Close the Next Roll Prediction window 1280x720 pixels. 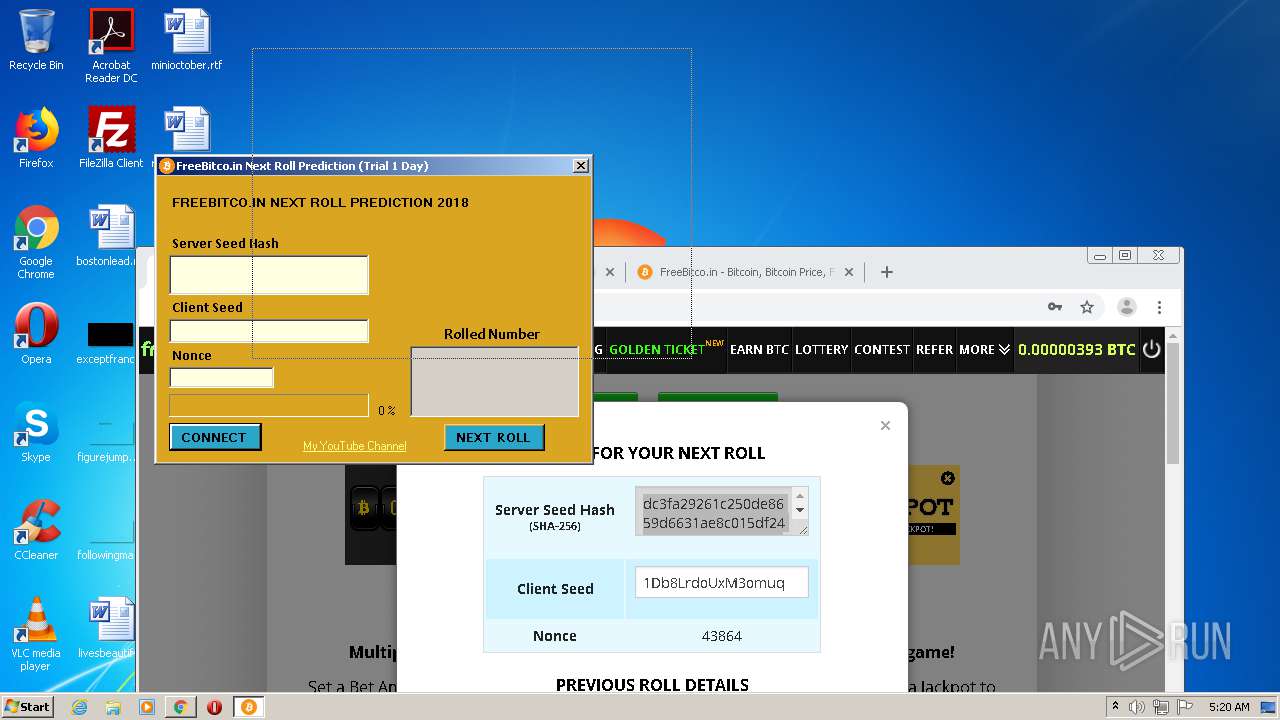(580, 166)
